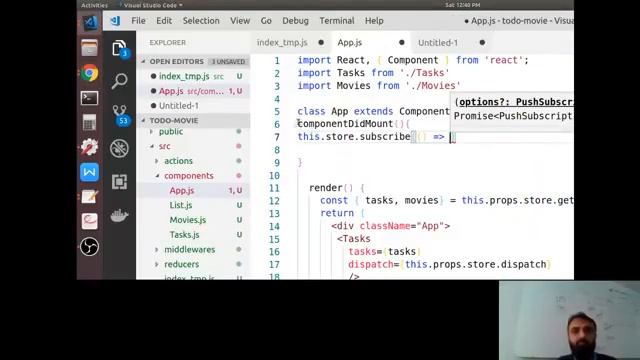The width and height of the screenshot is (640, 360).
Task: Launch Google Chrome from the dock
Action: pos(89,73)
